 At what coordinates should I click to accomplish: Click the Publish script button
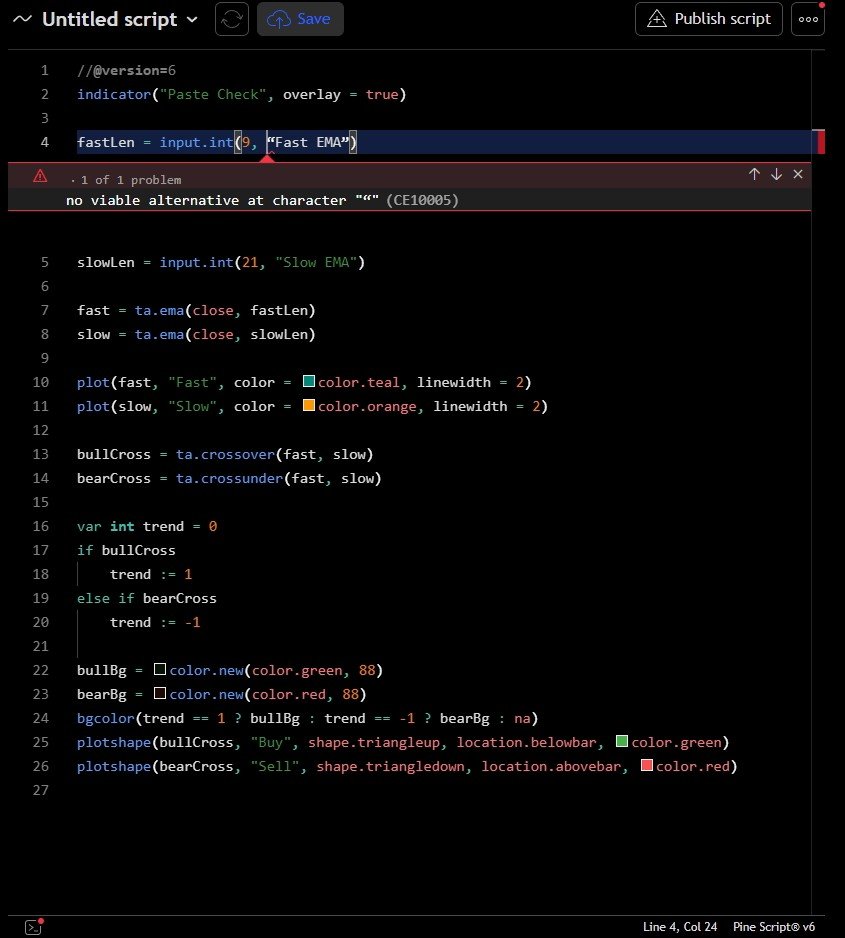click(x=709, y=19)
